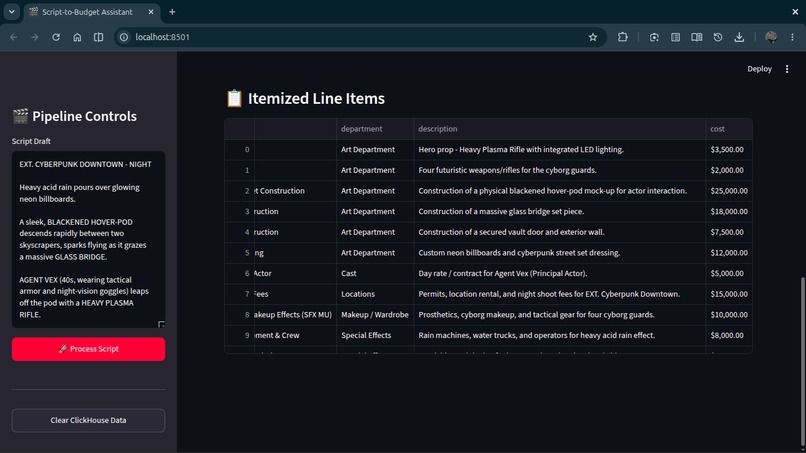806x453 pixels.
Task: Click Clear ClickHouse Data button
Action: coord(88,420)
